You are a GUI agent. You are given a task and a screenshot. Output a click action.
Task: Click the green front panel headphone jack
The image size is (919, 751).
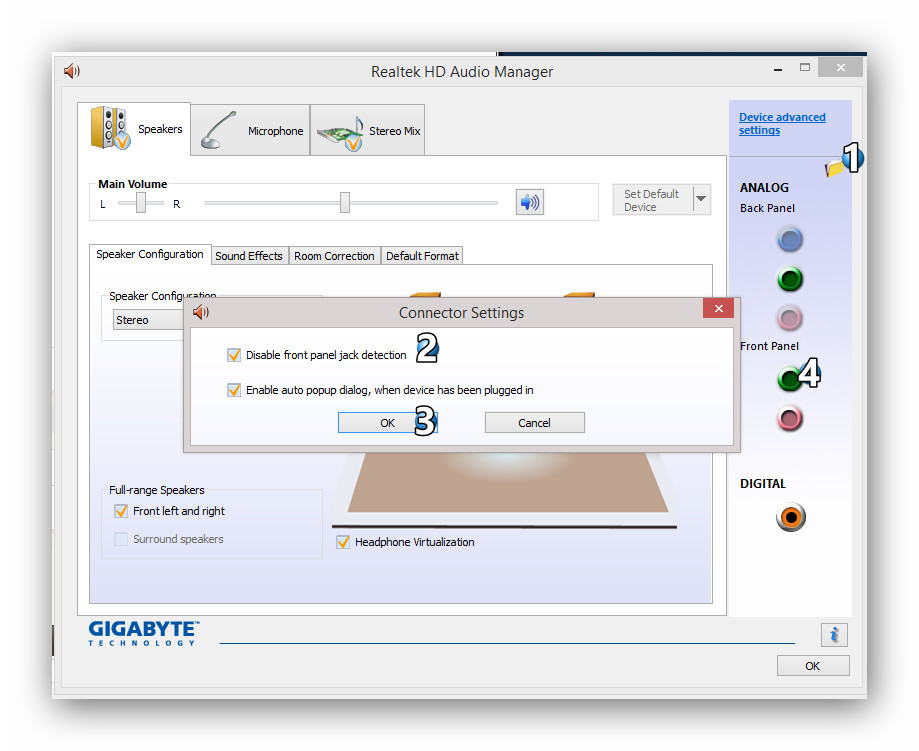click(789, 379)
